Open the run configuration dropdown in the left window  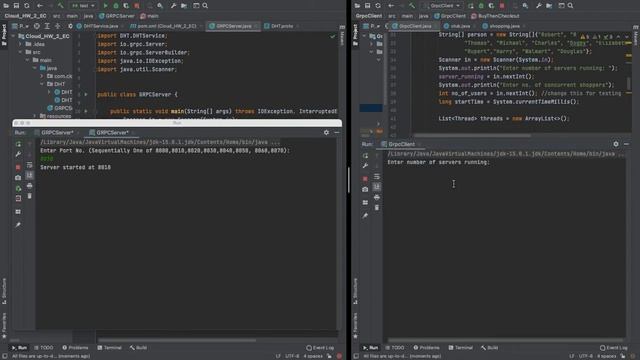tap(83, 6)
